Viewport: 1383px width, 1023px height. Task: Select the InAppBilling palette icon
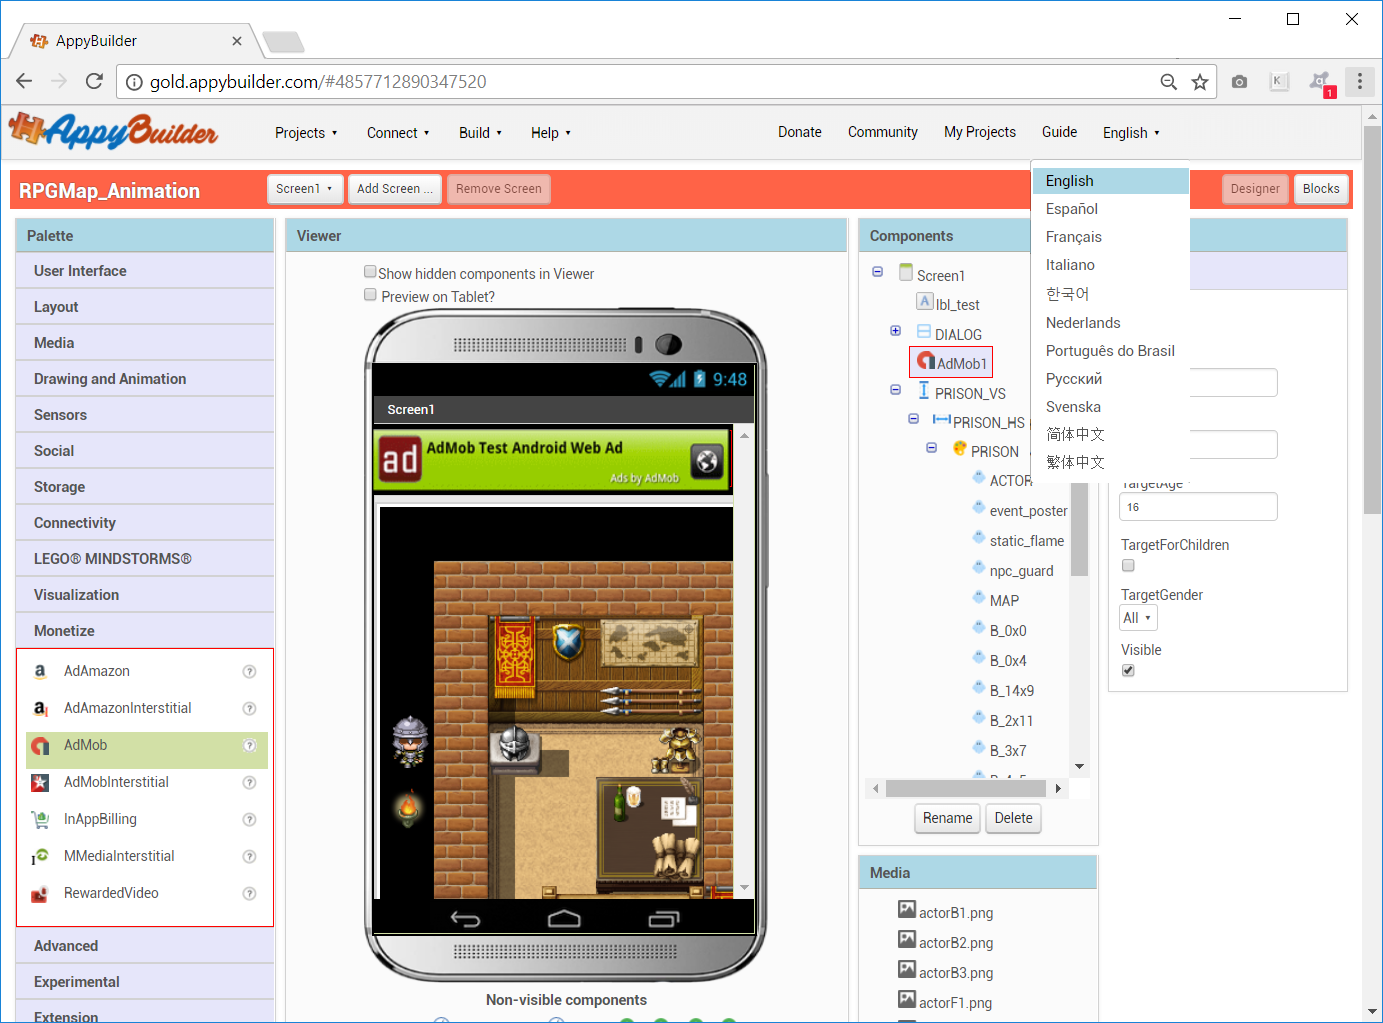(x=38, y=819)
